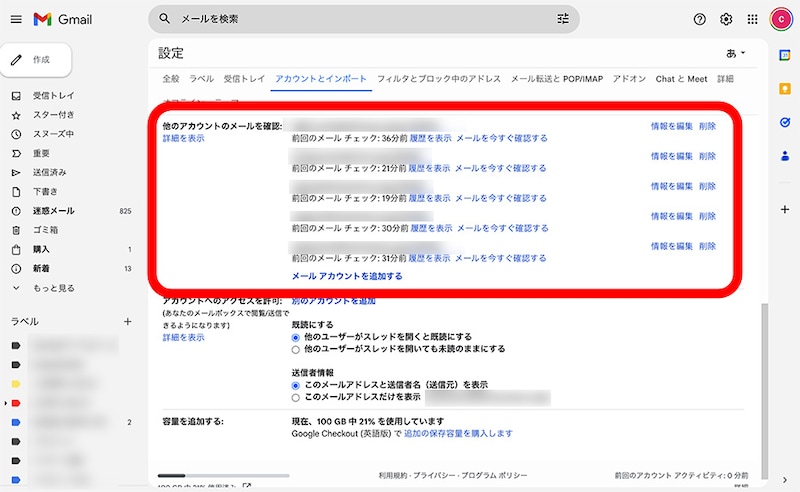Switch to 全般 settings tab

[x=171, y=79]
